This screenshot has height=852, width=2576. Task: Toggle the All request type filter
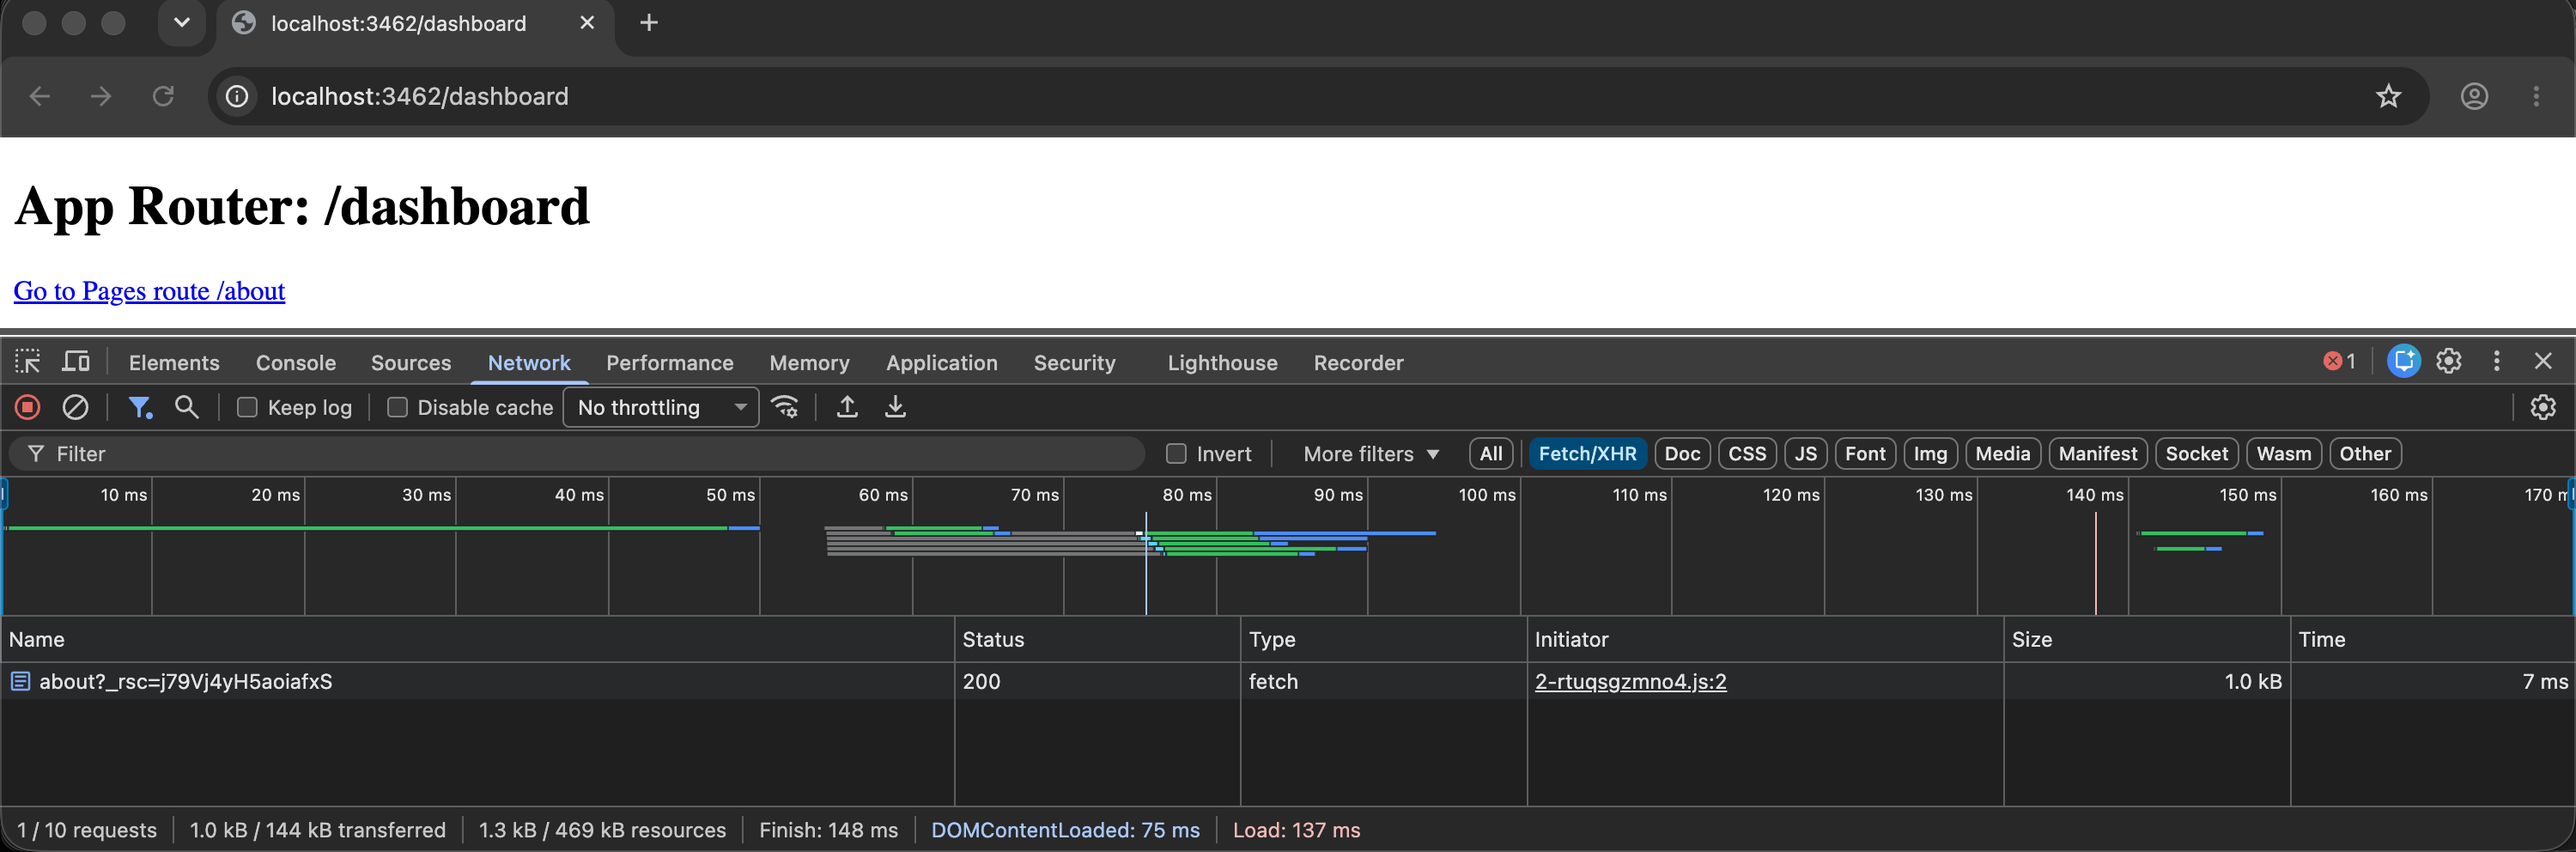tap(1491, 453)
